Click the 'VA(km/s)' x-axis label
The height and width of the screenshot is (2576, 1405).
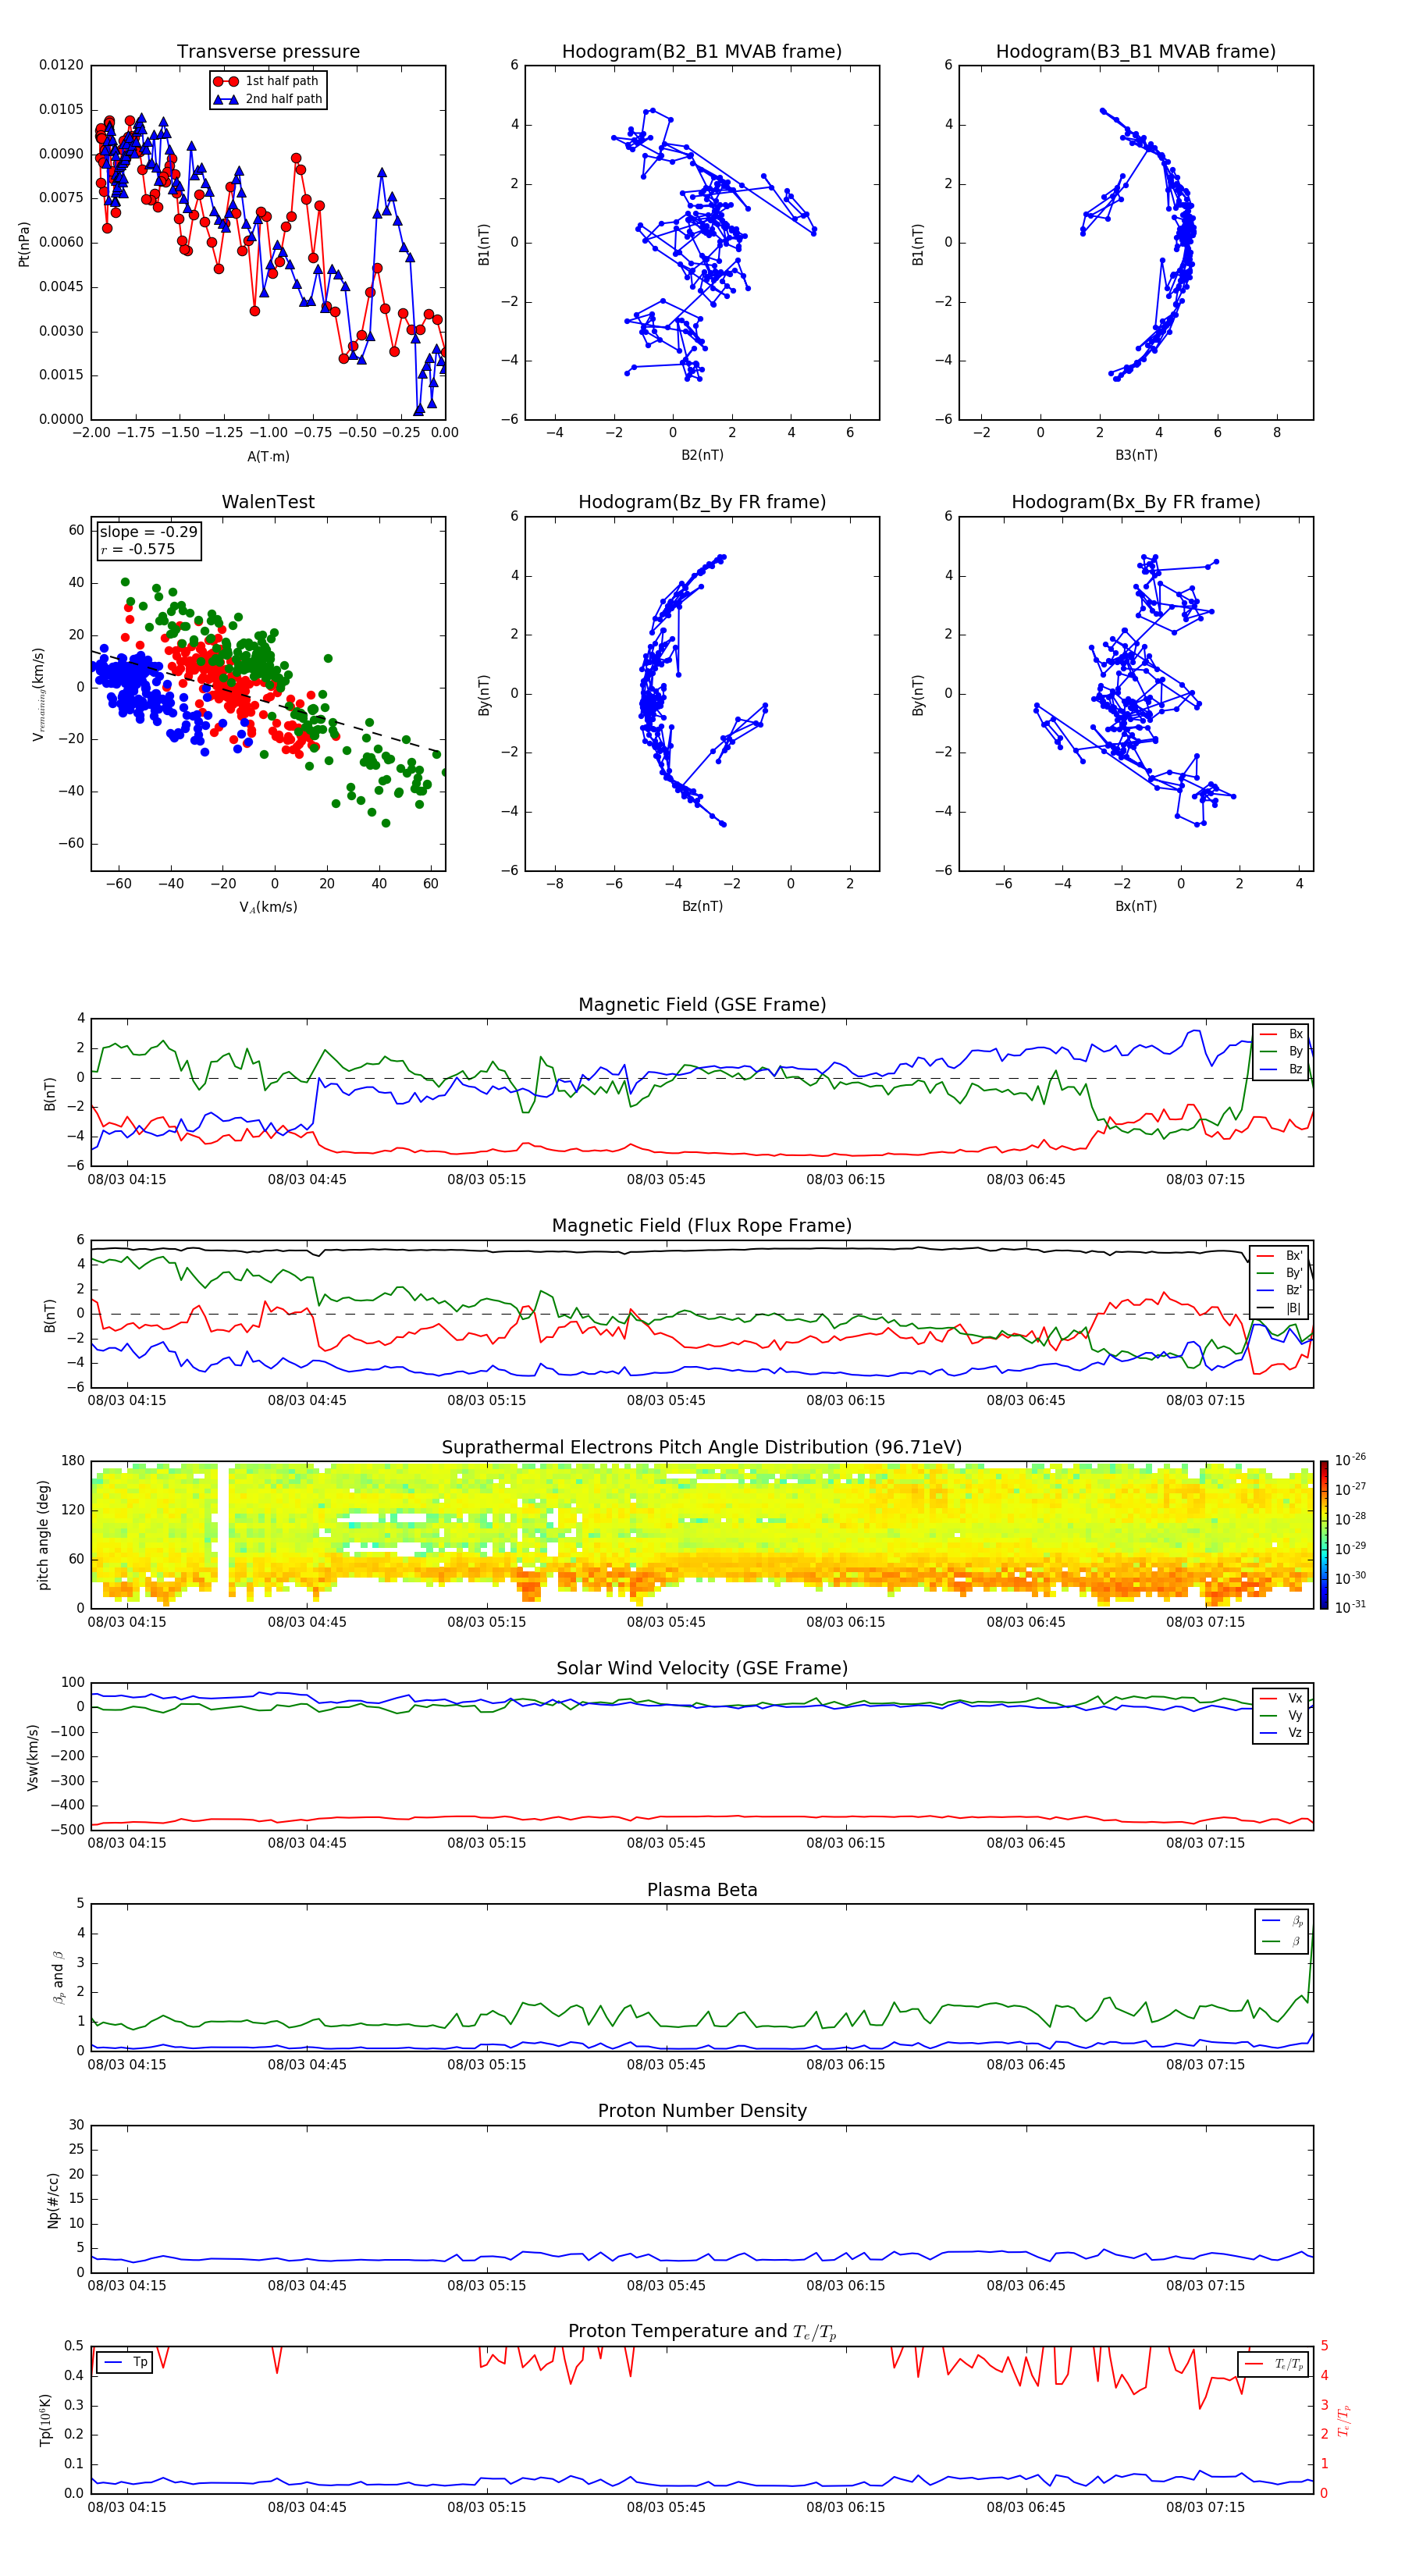[268, 907]
